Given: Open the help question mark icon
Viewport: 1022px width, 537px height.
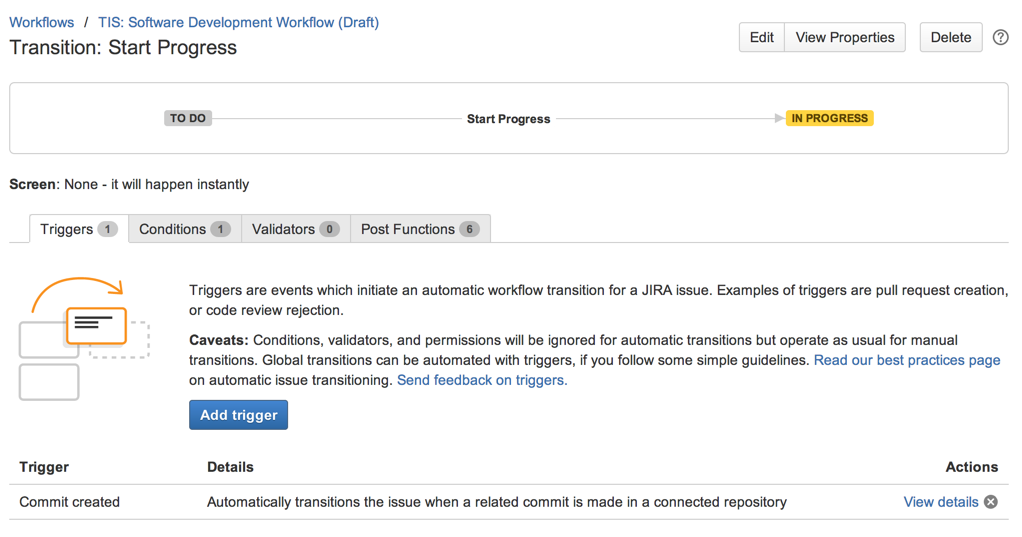Looking at the screenshot, I should [x=1000, y=38].
